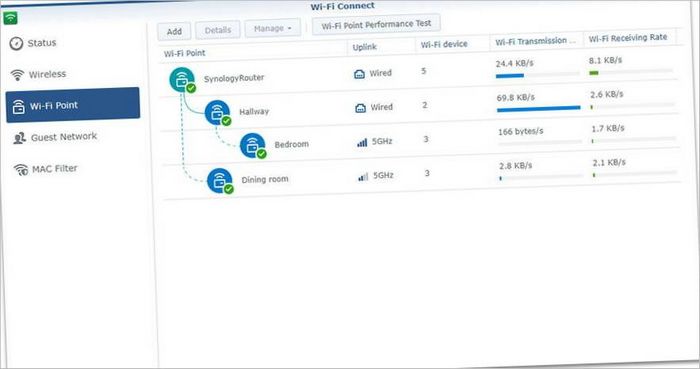This screenshot has width=700, height=369.
Task: Sort by the Wi-Fi device column header
Action: [444, 44]
